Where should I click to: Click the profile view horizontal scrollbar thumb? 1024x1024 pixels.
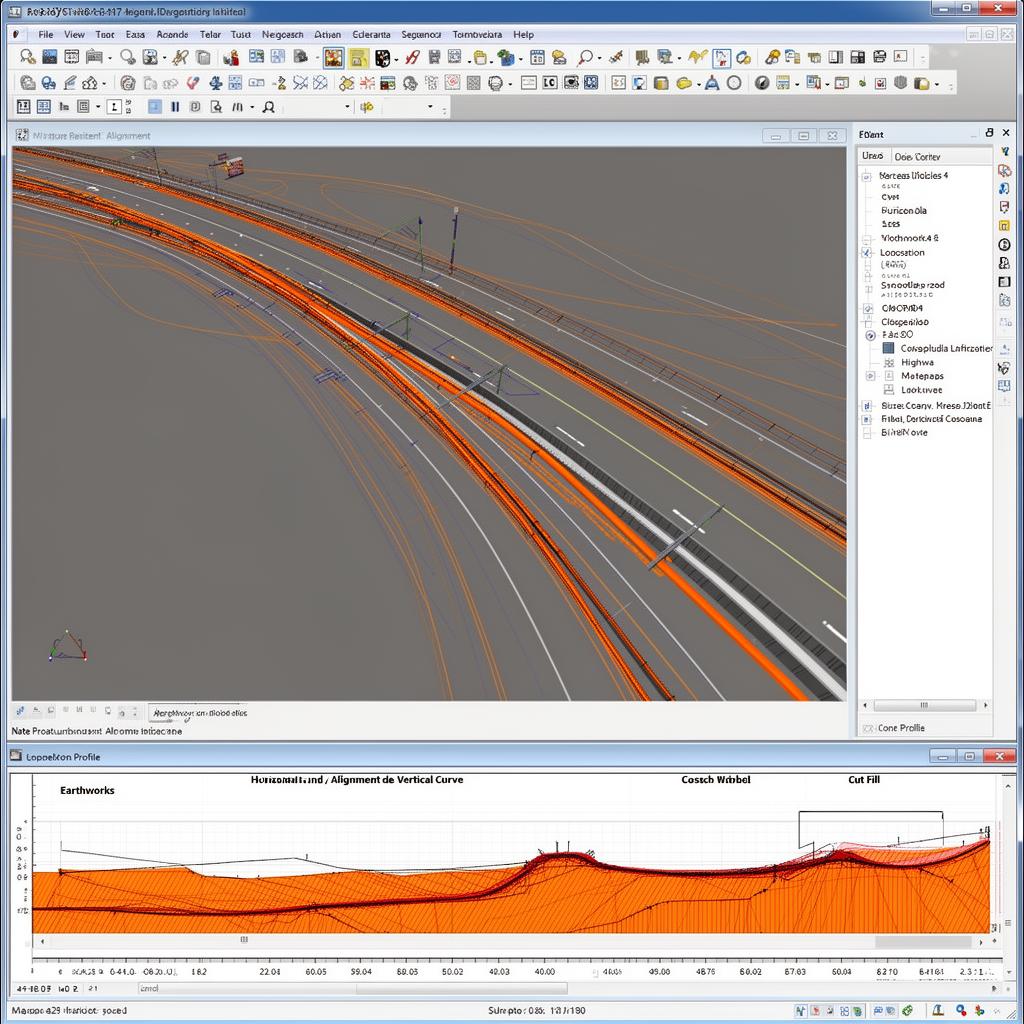coord(244,940)
